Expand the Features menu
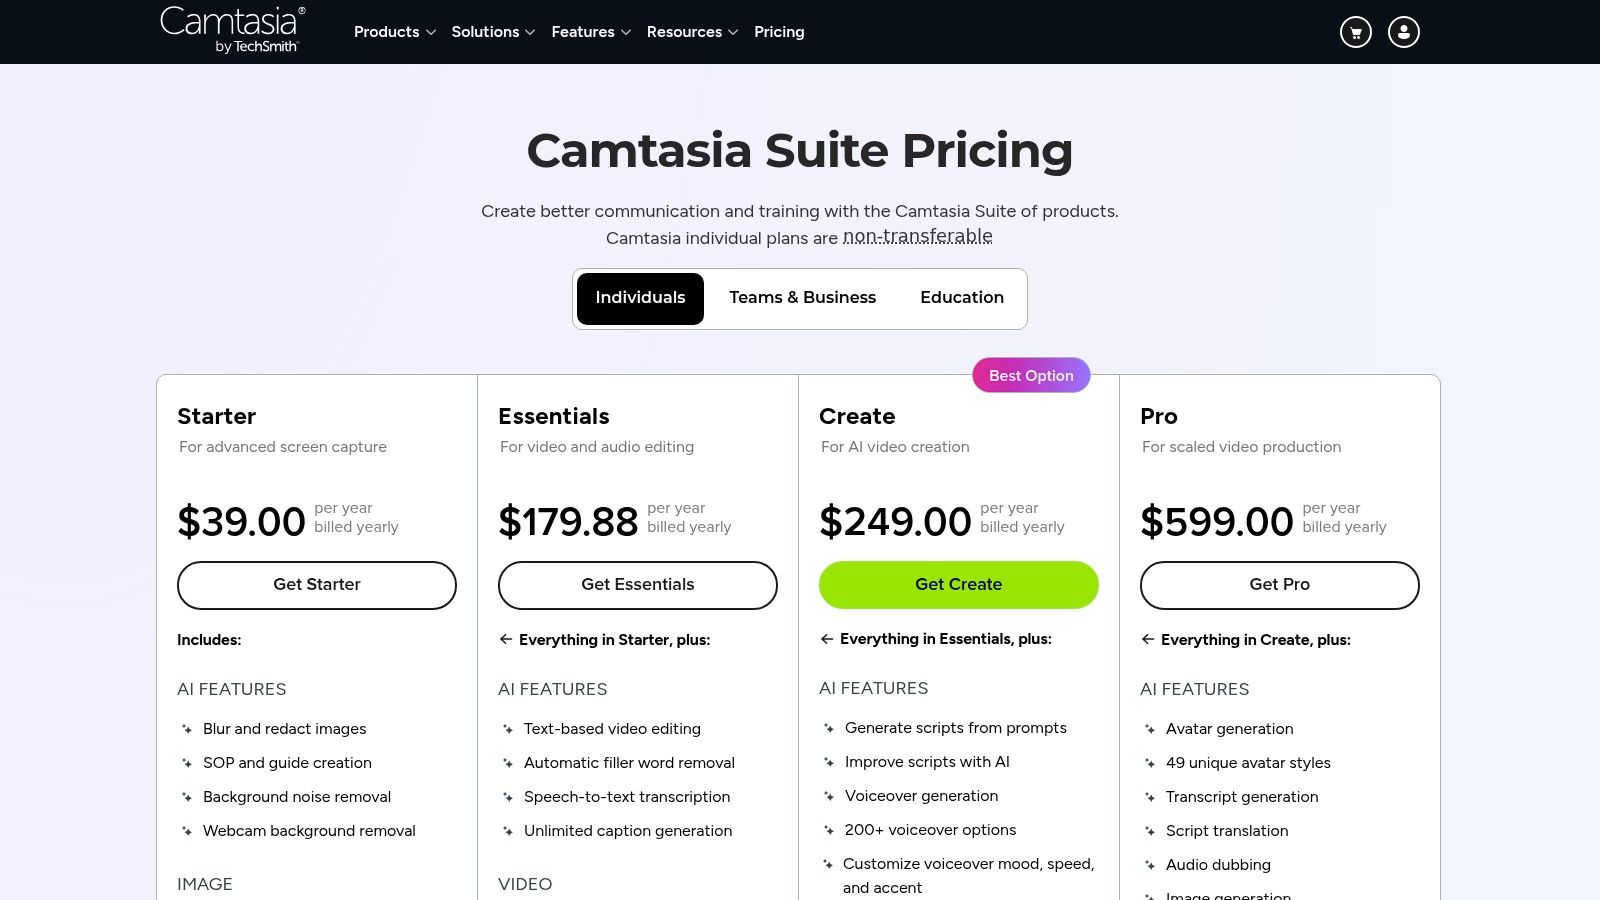1600x900 pixels. coord(591,32)
